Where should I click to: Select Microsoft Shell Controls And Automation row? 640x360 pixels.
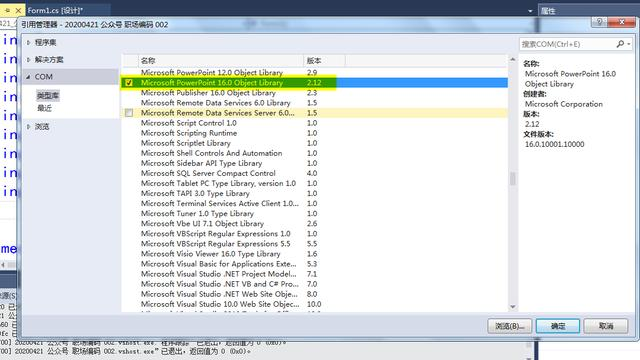coord(314,153)
